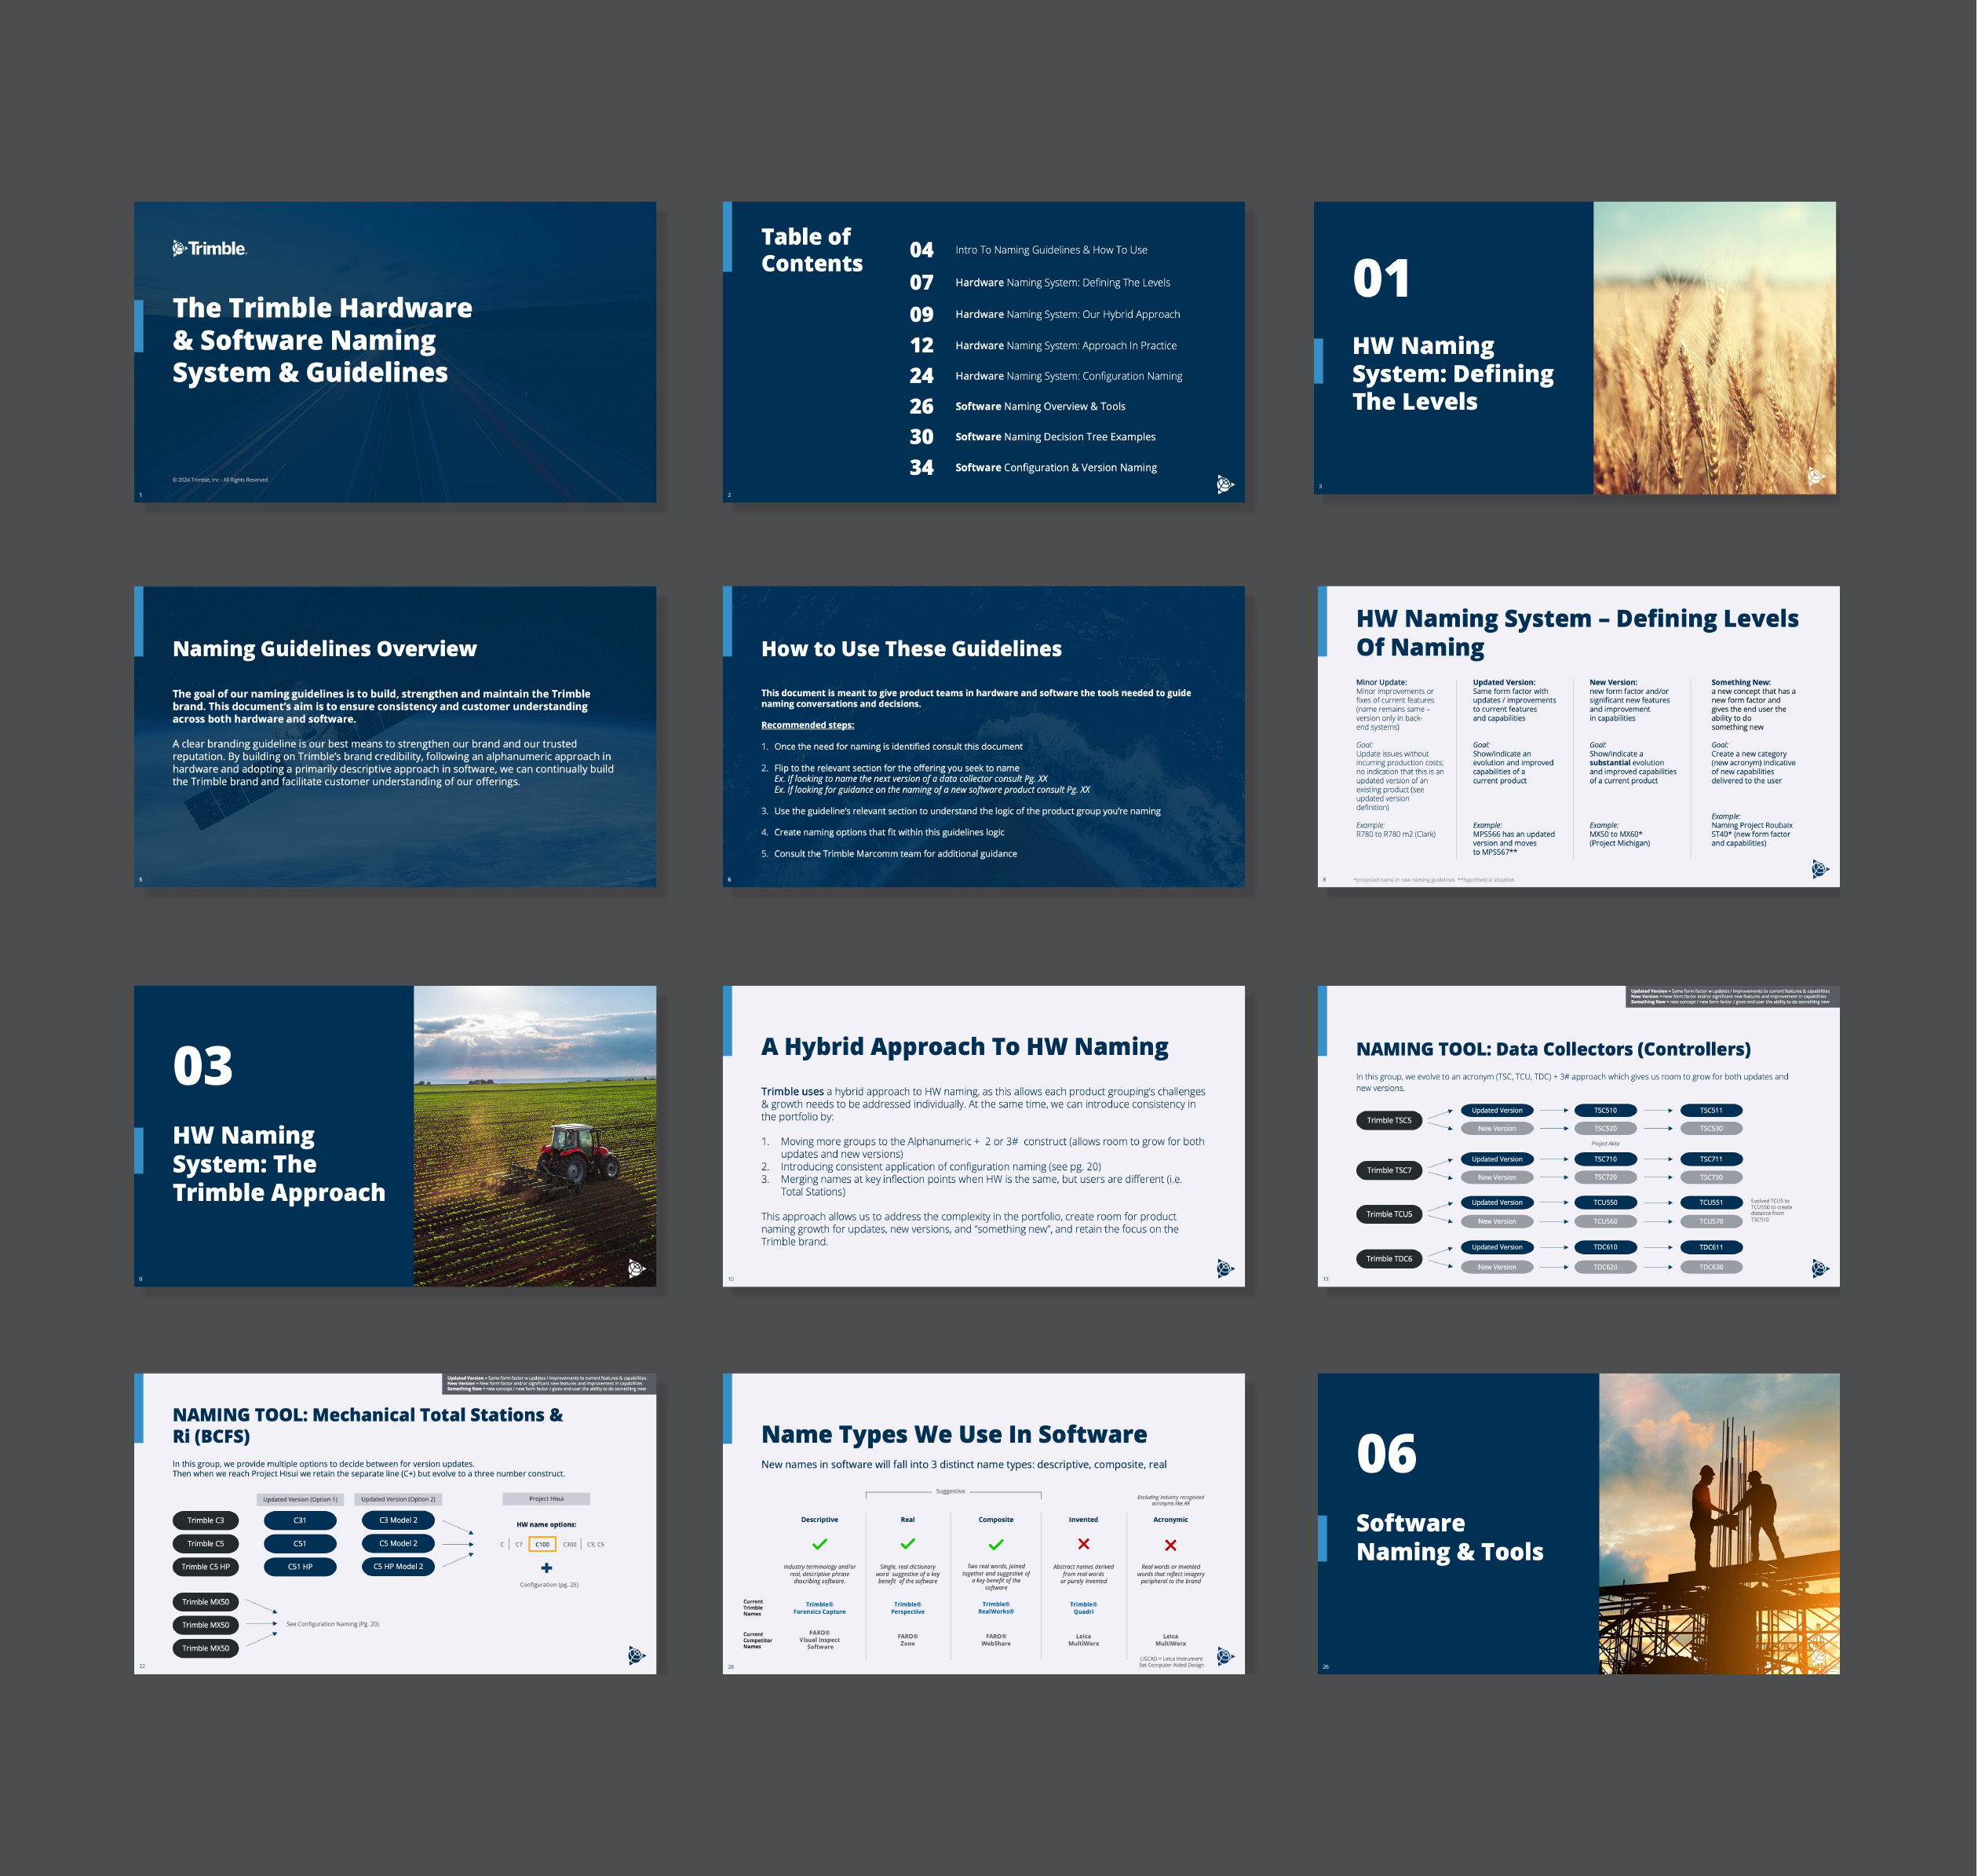
Task: Click the TSC720 pill
Action: click(x=1605, y=1178)
